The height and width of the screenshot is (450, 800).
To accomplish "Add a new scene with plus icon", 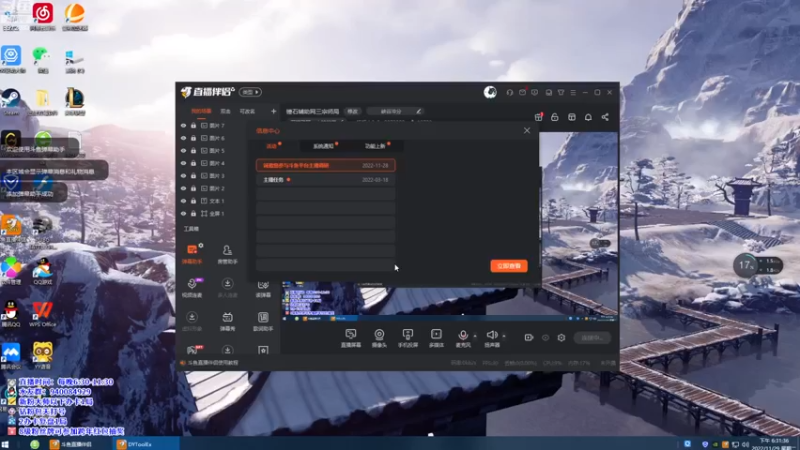I will [273, 111].
